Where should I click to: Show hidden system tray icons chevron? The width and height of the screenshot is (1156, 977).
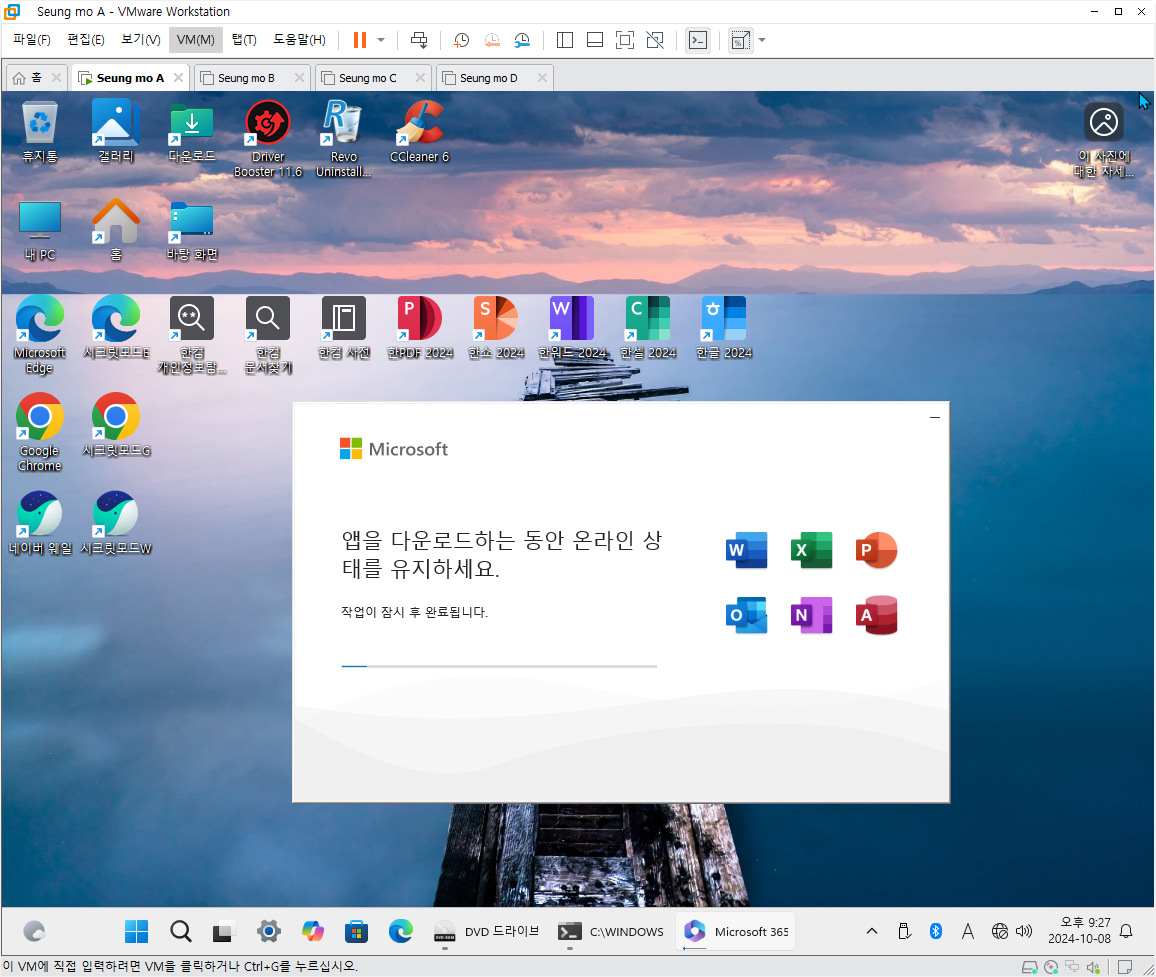click(871, 931)
